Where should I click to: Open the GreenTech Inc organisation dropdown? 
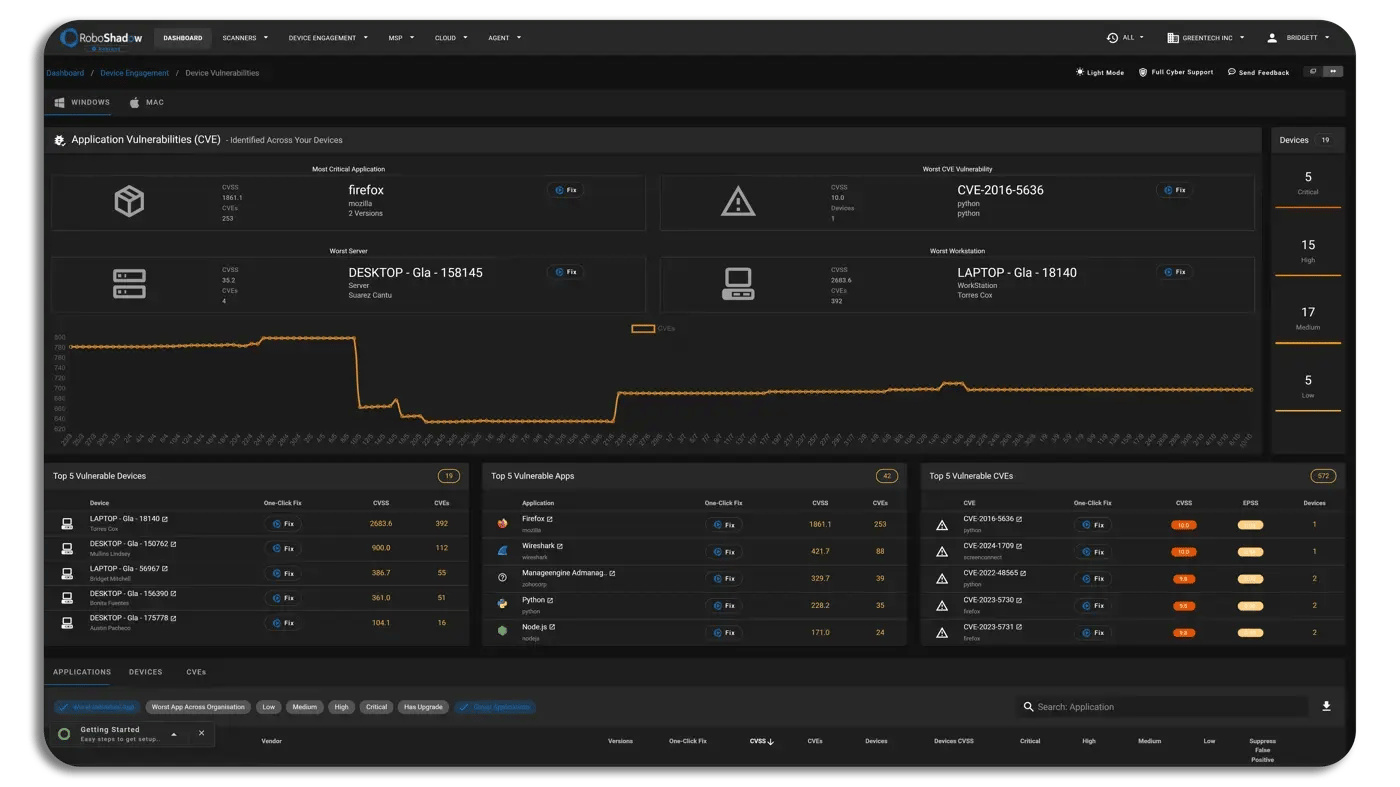1205,38
